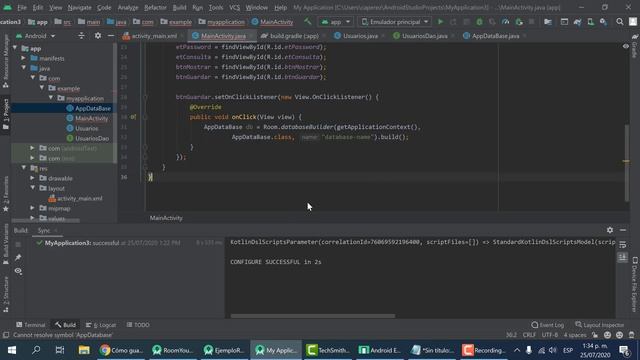
Task: Open the Build menu
Action: pyautogui.click(x=179, y=7)
